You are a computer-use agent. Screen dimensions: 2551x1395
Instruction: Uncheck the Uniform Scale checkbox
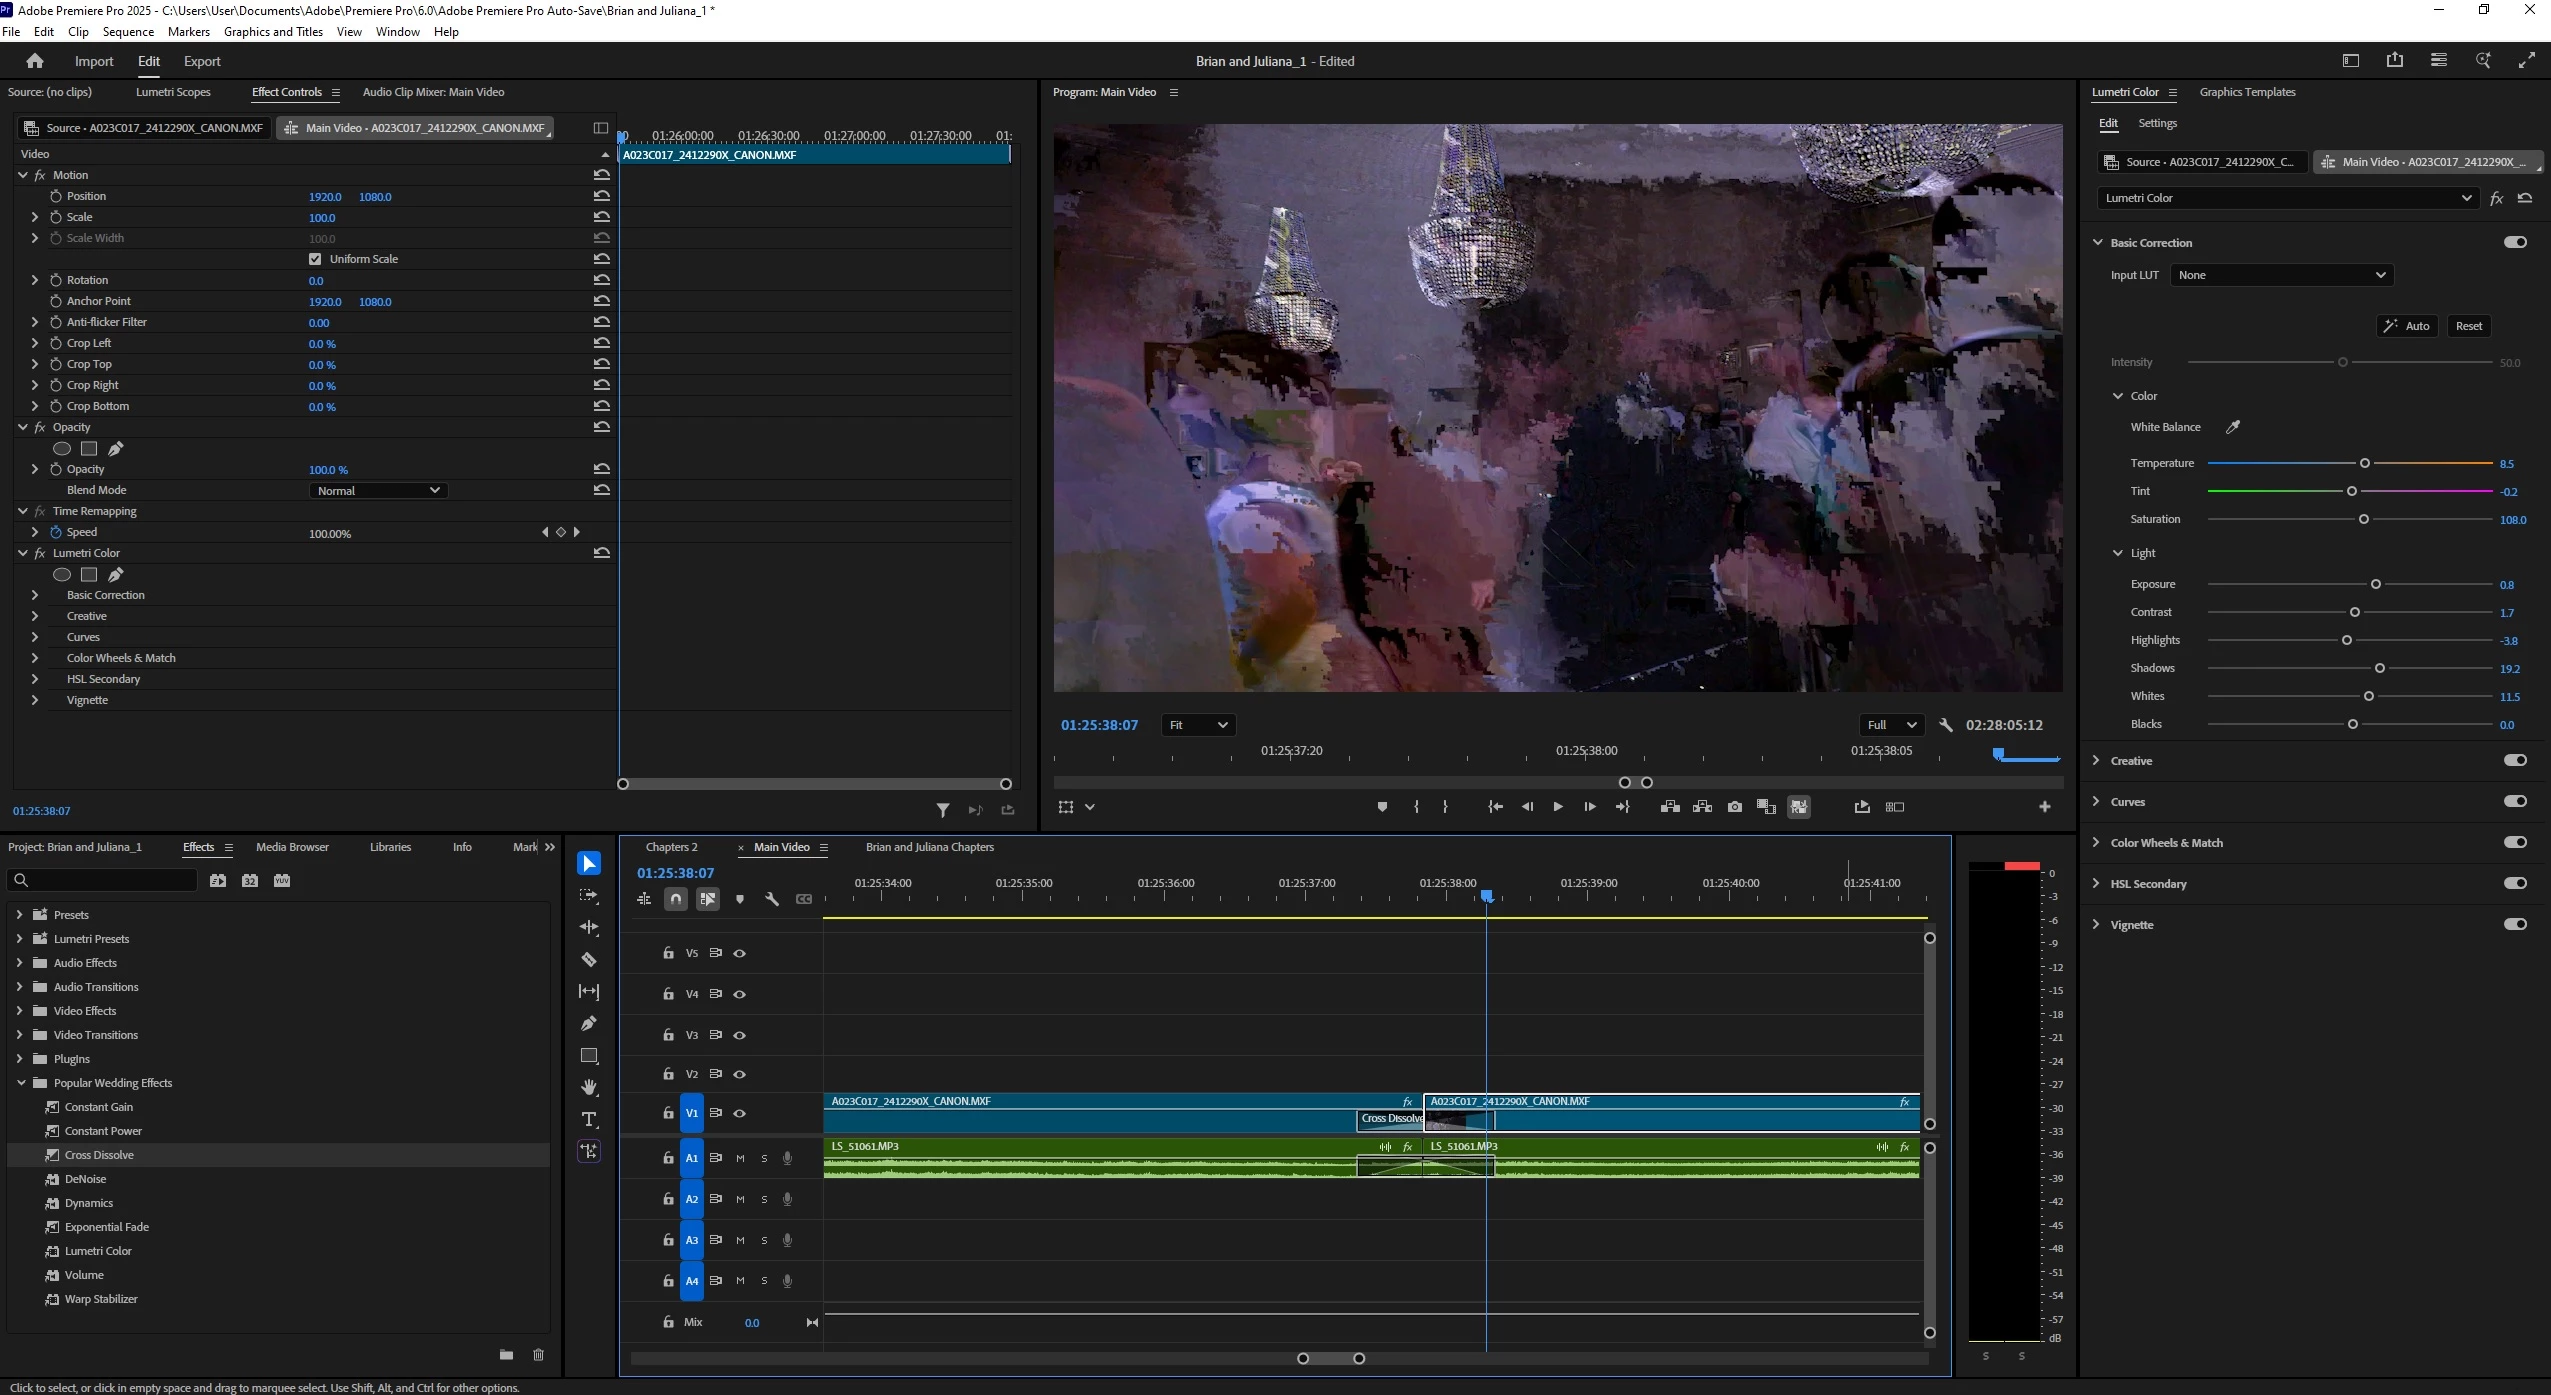[x=315, y=259]
